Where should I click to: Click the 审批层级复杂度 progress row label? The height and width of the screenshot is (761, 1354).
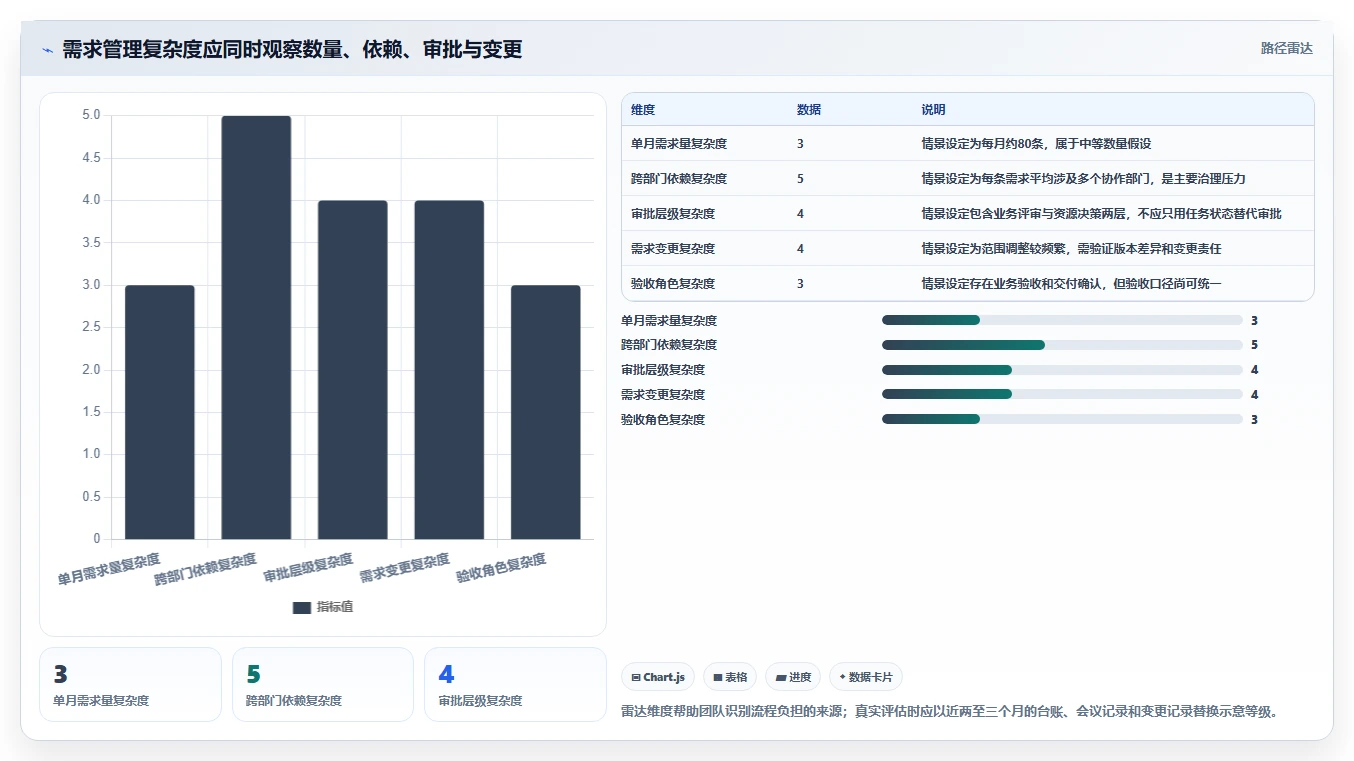[x=663, y=370]
